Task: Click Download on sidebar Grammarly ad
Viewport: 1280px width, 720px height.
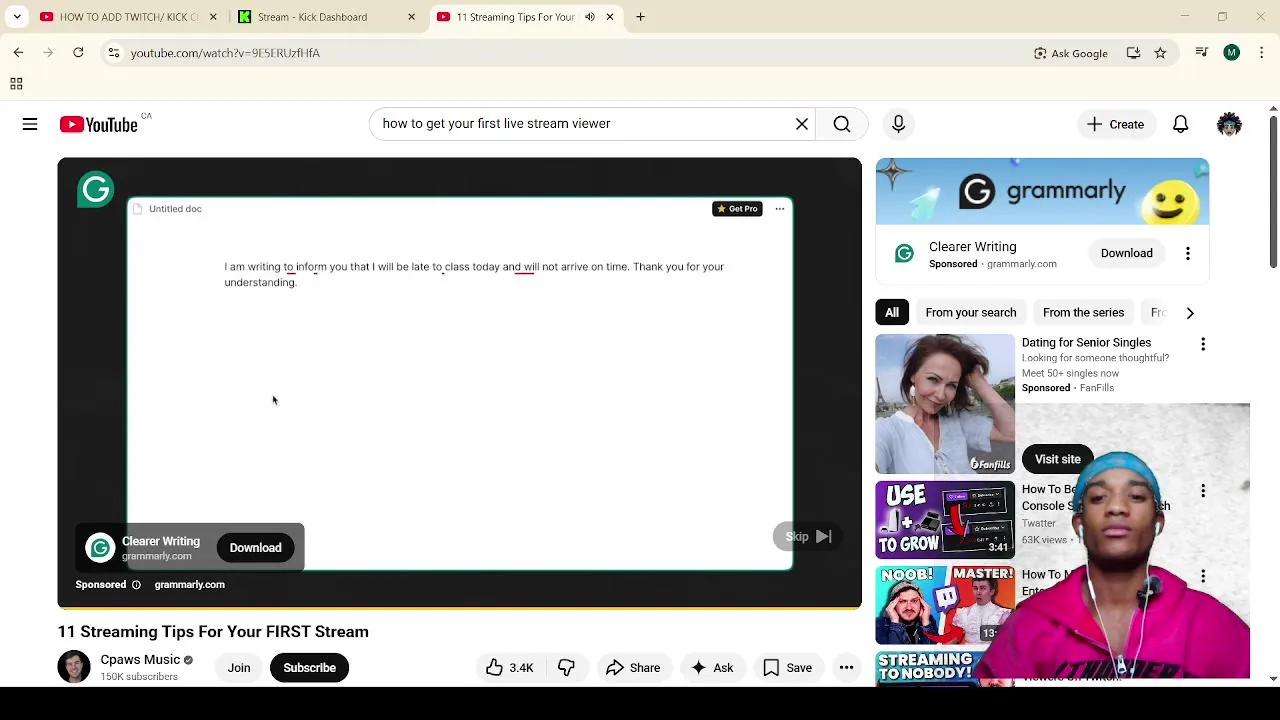Action: tap(1127, 253)
